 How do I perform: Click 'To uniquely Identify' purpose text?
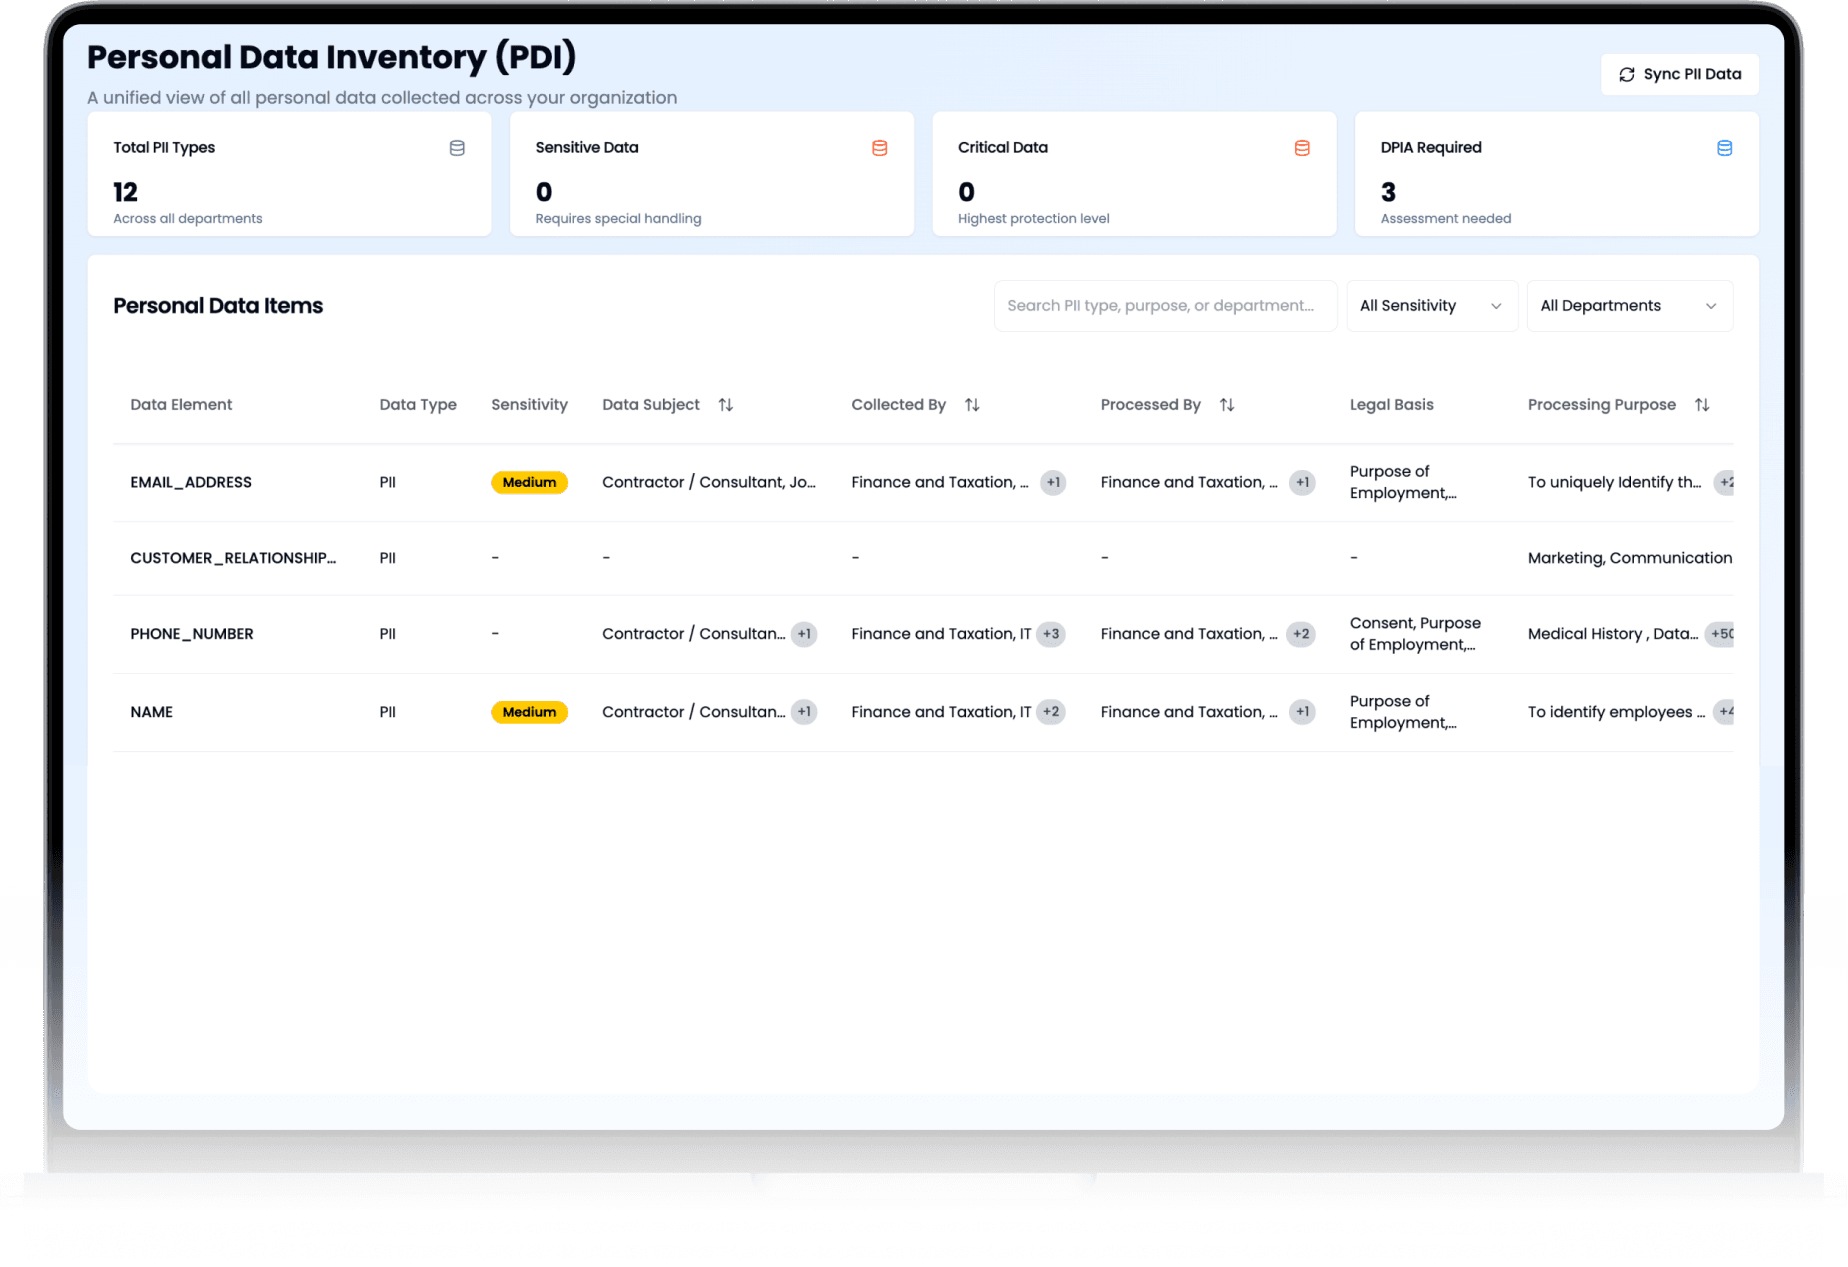pos(1614,483)
